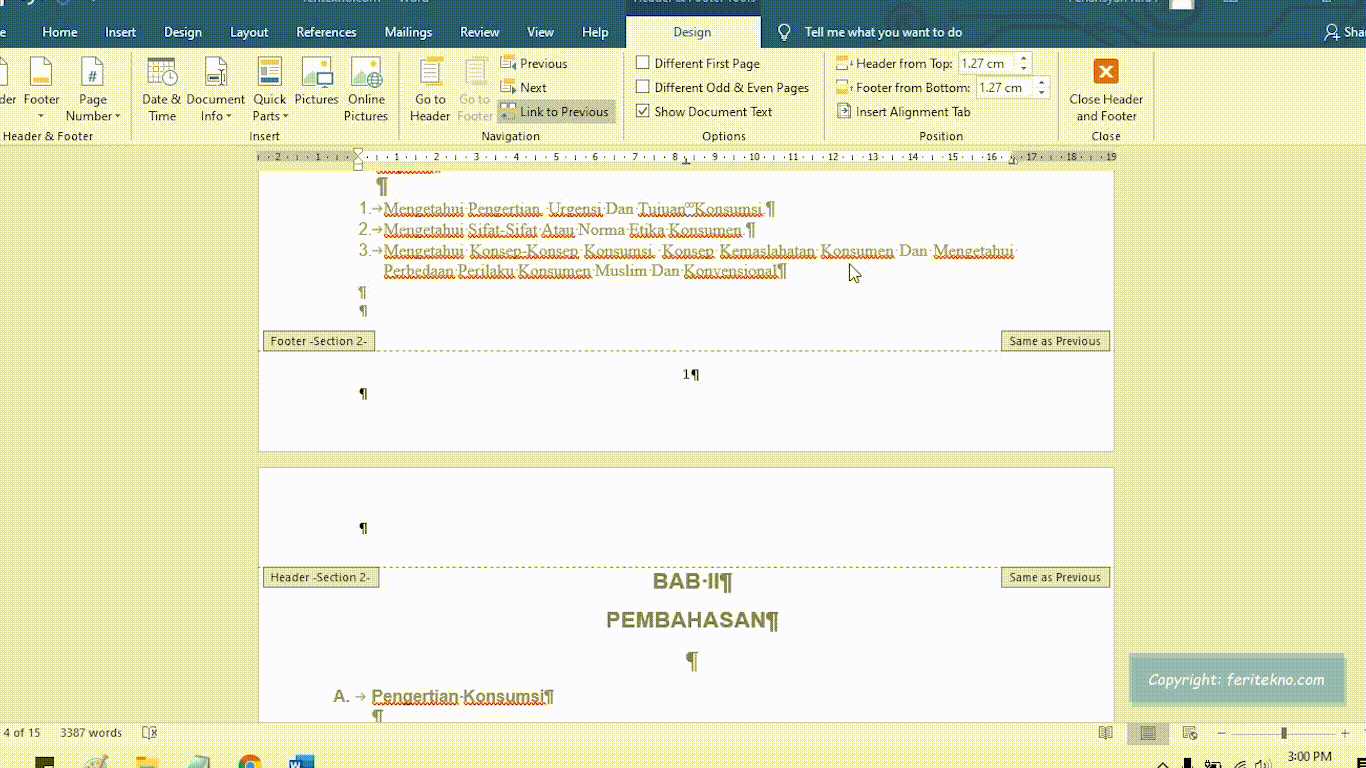The image size is (1366, 768).
Task: Click the Footer -Section 2- tag
Action: pos(318,341)
